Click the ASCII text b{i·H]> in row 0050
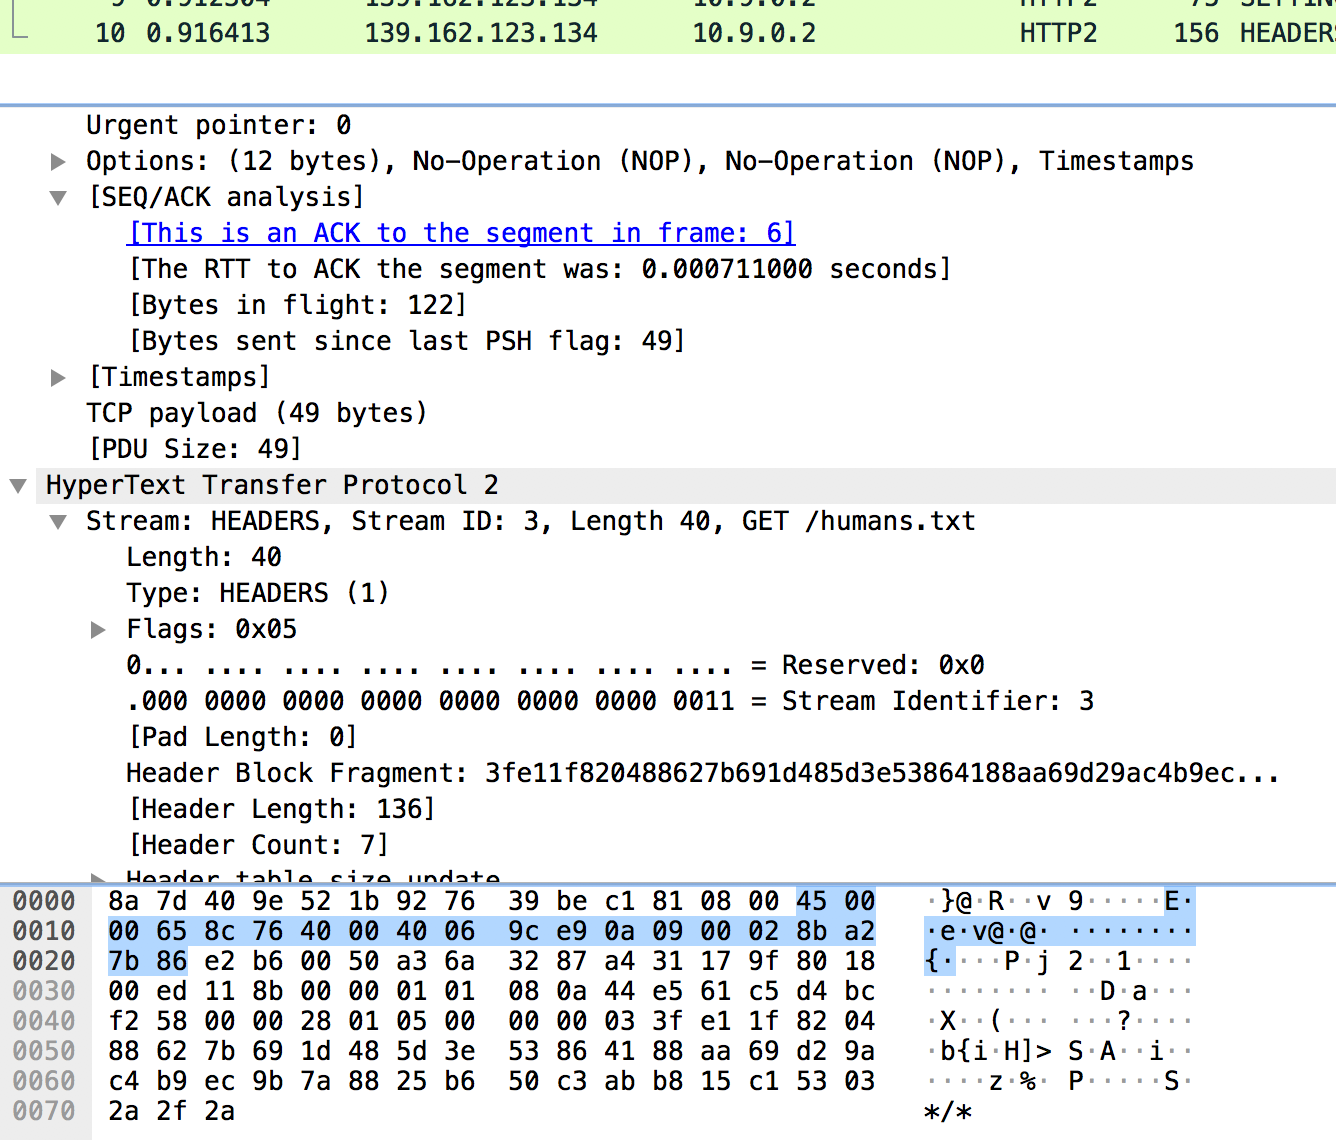Screen dimensions: 1336x1140 point(996,1051)
